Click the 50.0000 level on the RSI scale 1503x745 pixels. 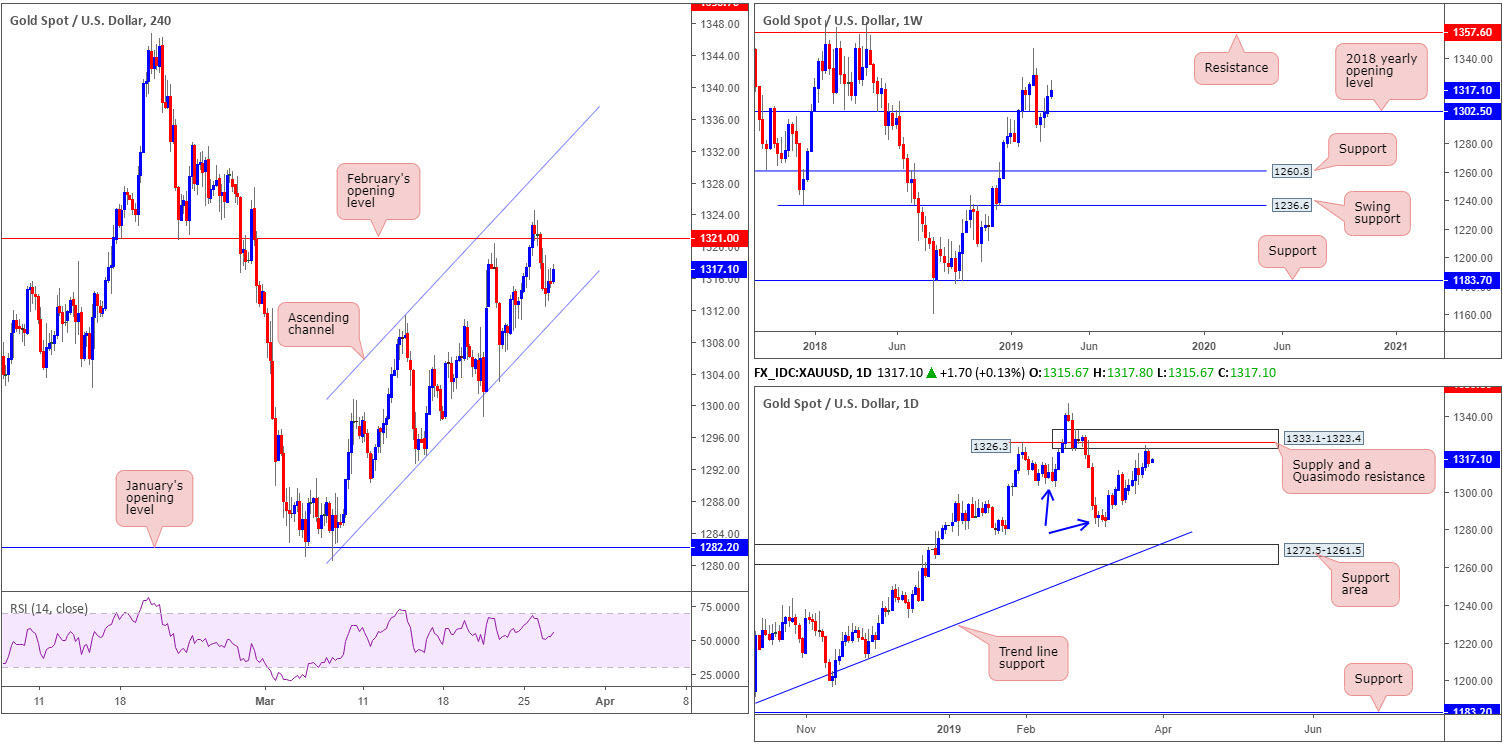[718, 641]
